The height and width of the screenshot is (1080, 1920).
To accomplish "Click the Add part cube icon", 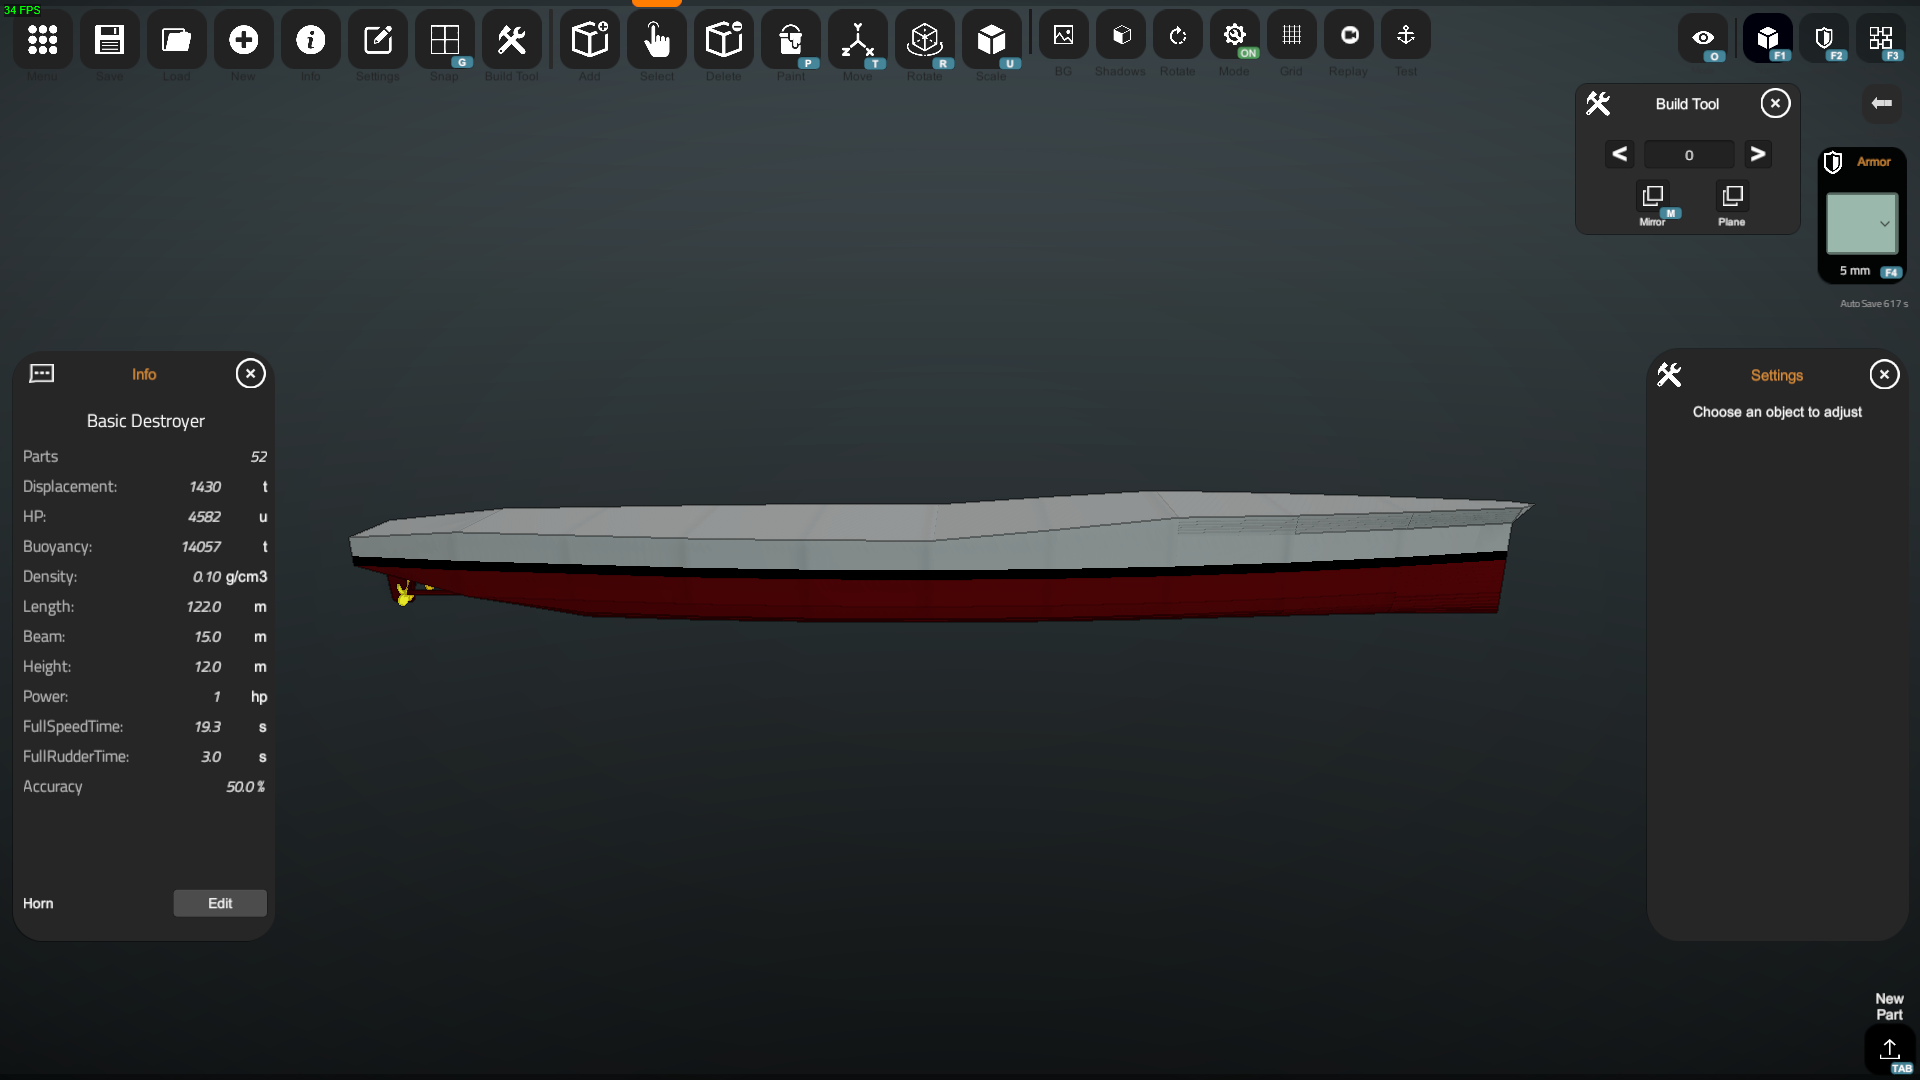I will 589,40.
